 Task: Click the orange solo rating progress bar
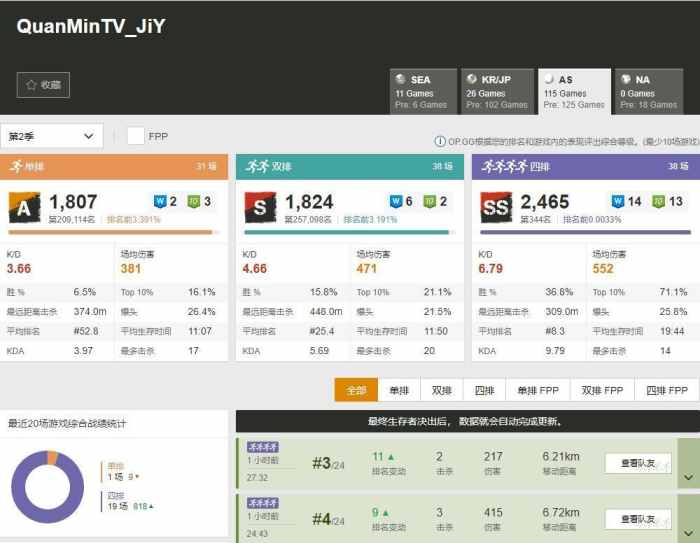(114, 232)
